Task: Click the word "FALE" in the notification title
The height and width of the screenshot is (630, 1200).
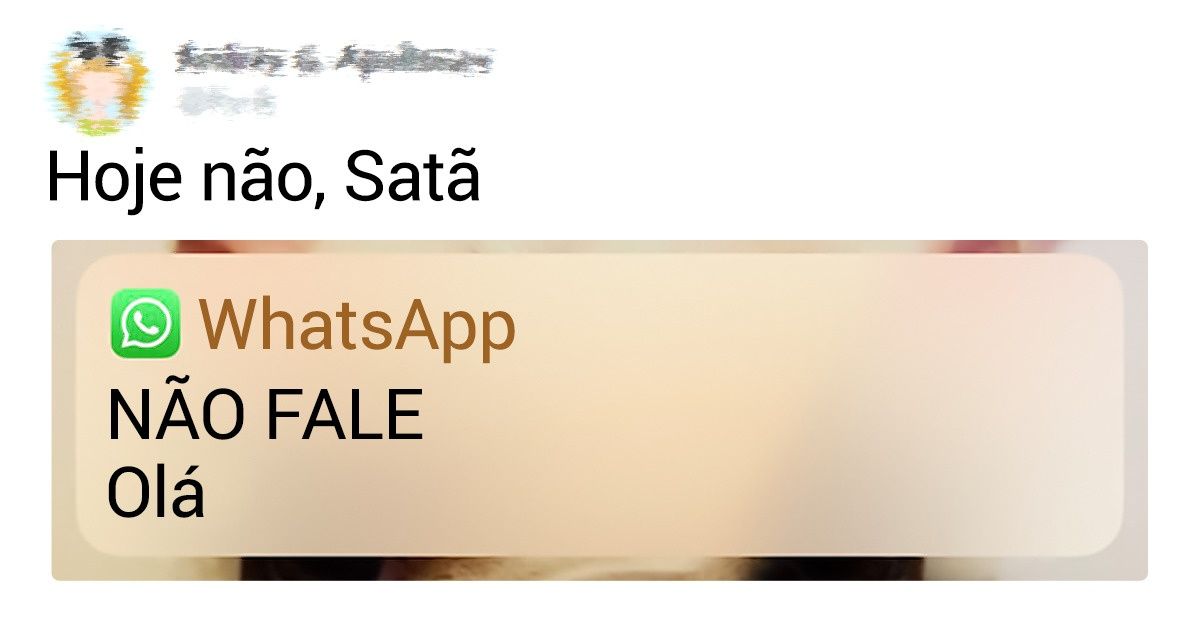Action: tap(345, 415)
